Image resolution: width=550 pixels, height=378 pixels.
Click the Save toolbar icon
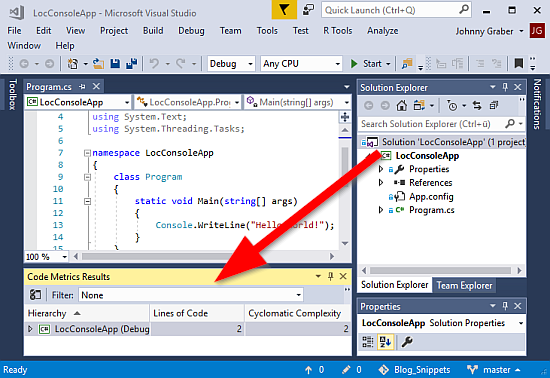tap(115, 64)
